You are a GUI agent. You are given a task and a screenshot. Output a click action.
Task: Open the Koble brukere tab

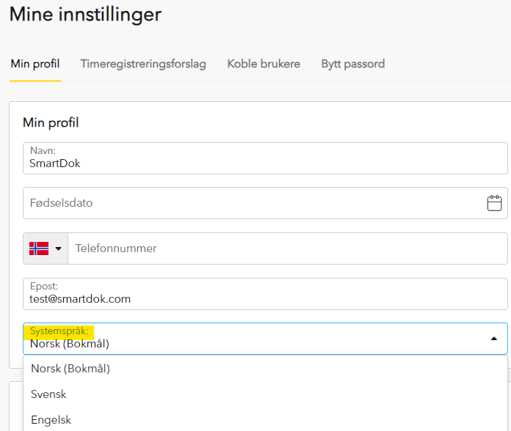(x=264, y=64)
